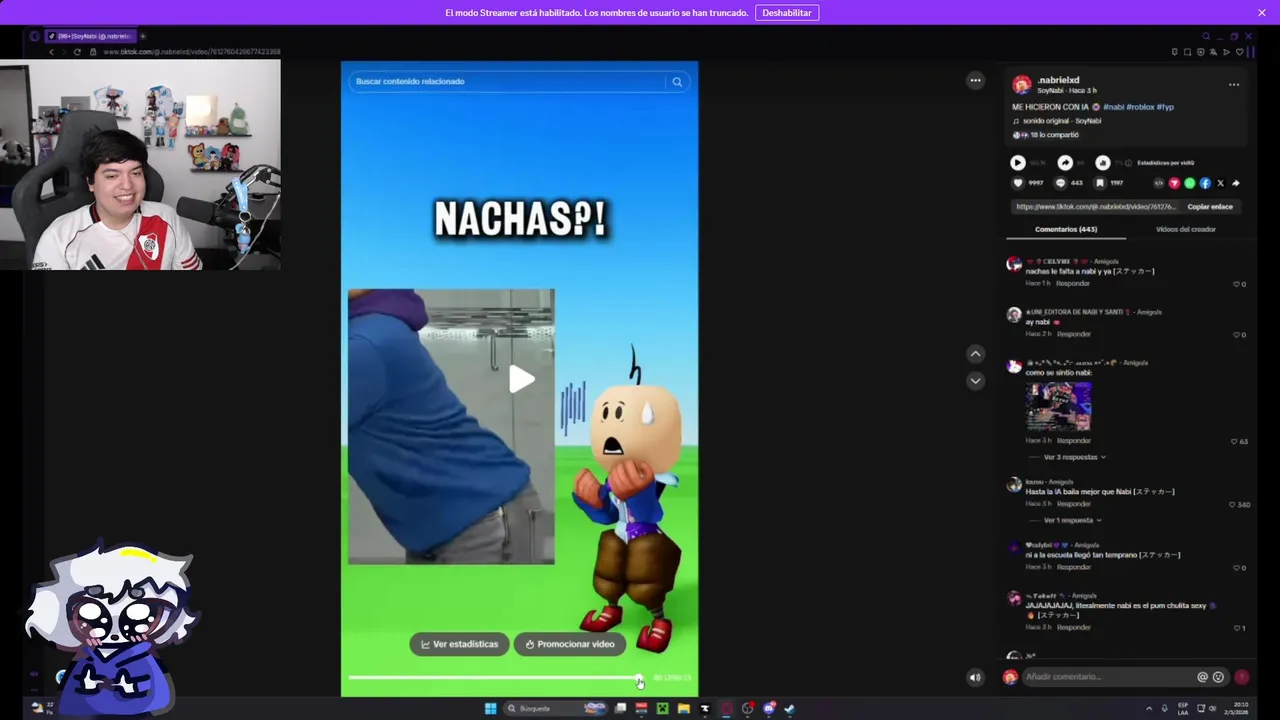
Task: Click the search magnifier in related content bar
Action: pos(677,82)
